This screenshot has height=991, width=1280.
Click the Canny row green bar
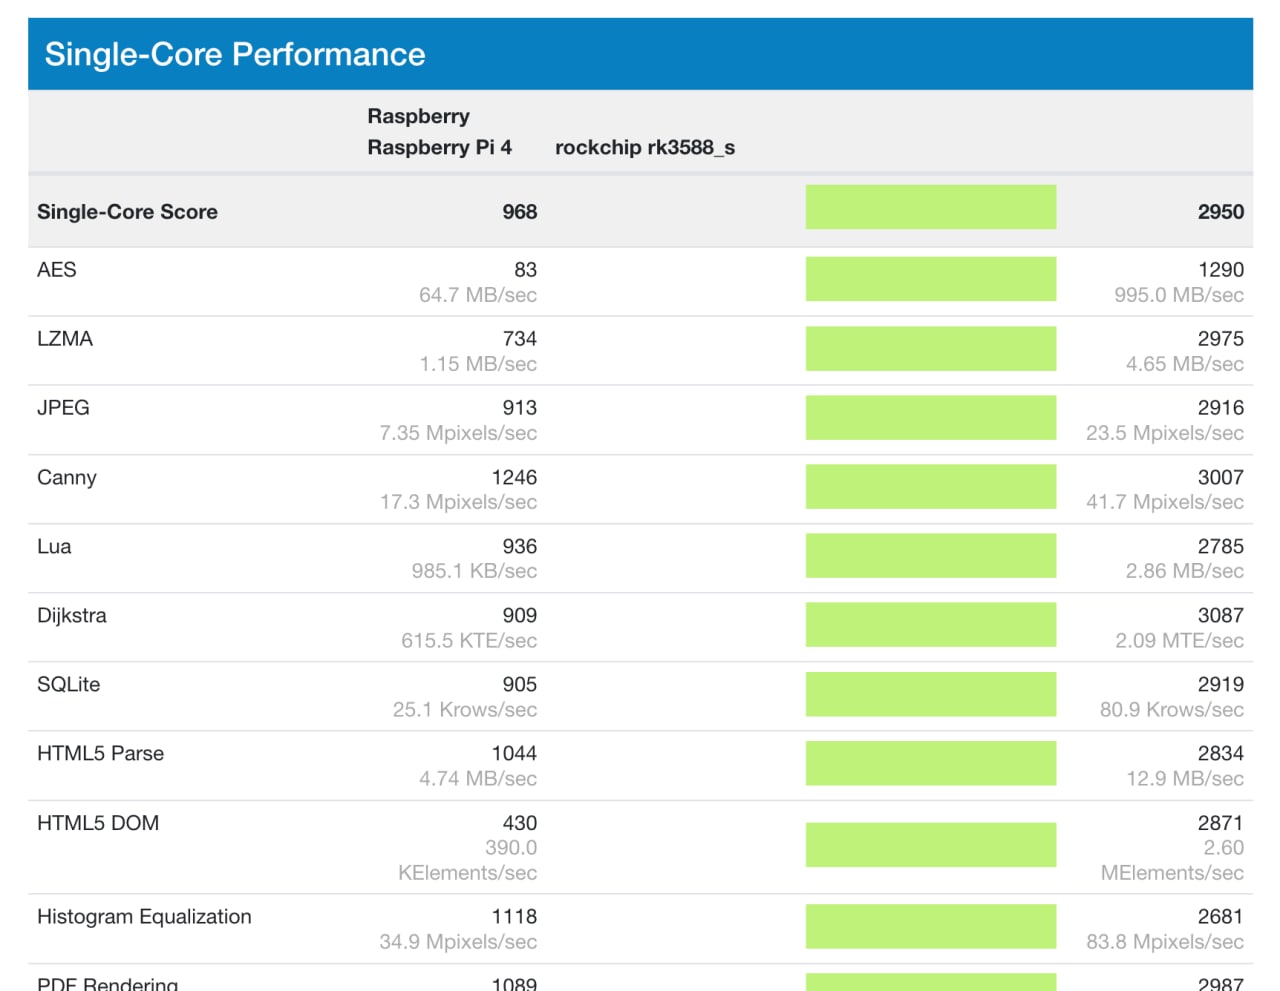930,487
